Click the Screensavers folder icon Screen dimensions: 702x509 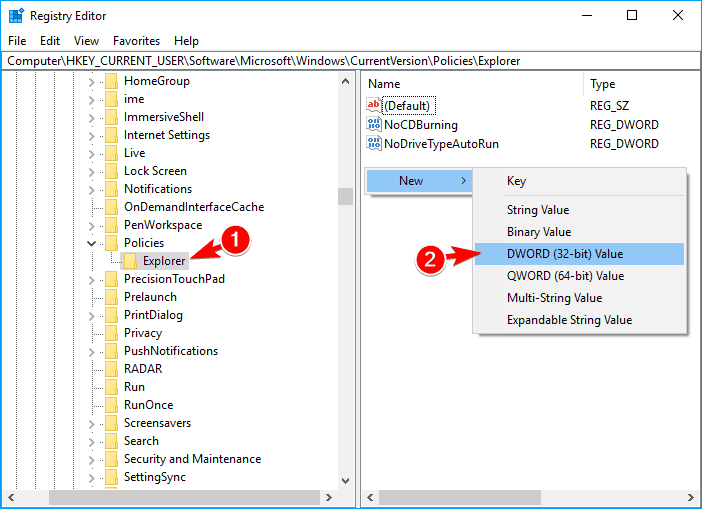111,423
